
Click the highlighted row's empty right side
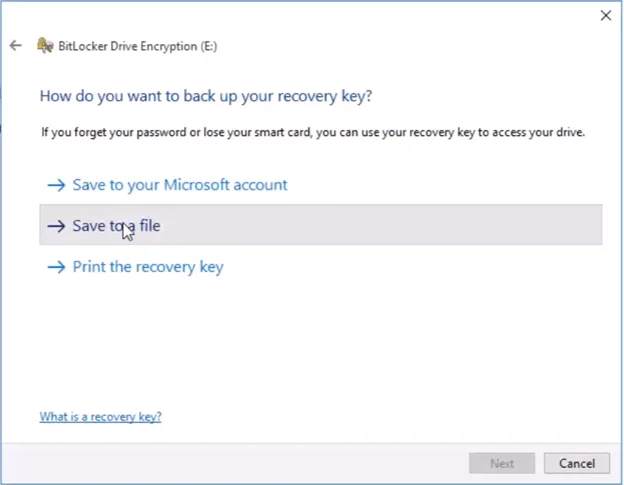pos(450,226)
